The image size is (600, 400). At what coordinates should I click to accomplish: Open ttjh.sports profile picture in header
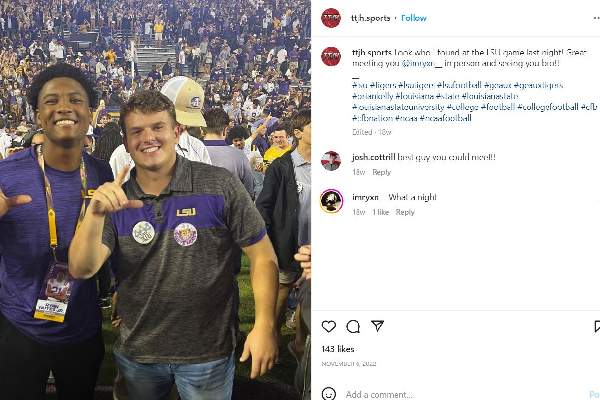click(x=331, y=18)
